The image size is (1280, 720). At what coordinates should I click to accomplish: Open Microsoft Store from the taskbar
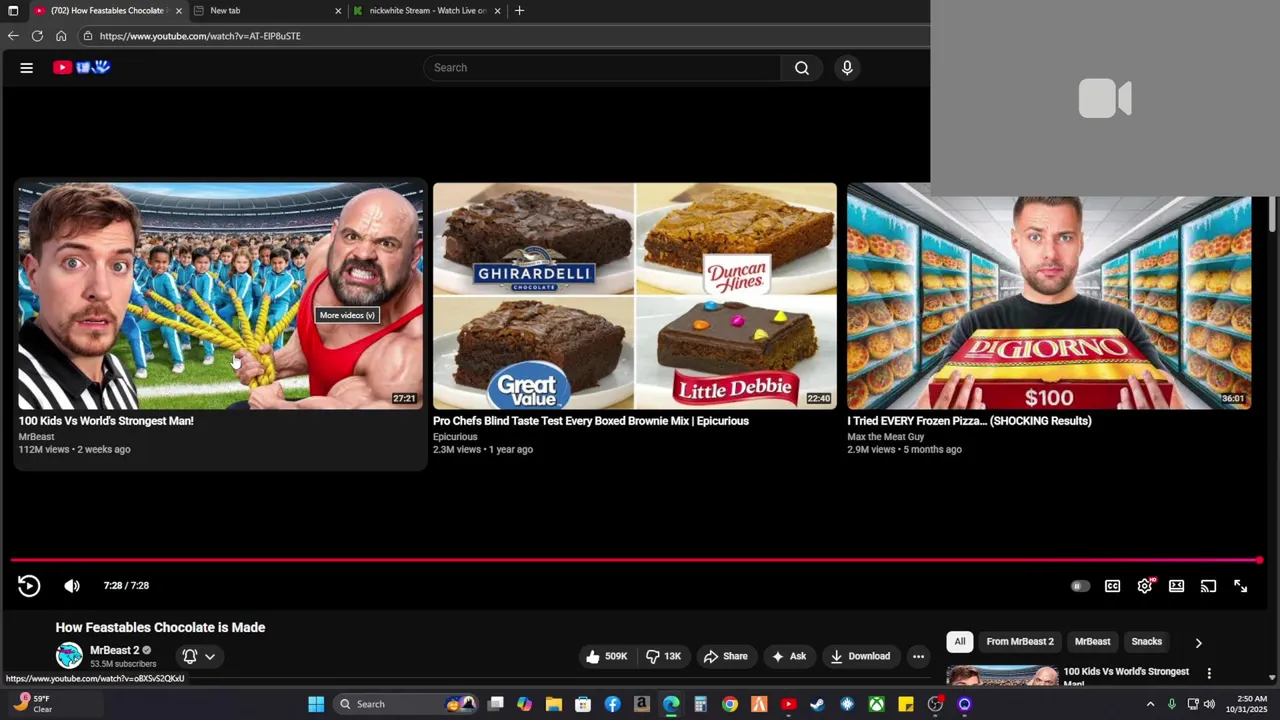click(583, 704)
